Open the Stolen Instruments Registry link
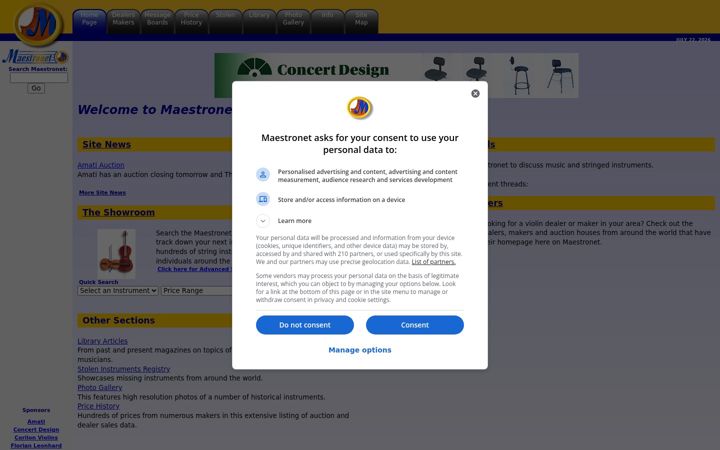Viewport: 720px width, 450px height. (124, 369)
